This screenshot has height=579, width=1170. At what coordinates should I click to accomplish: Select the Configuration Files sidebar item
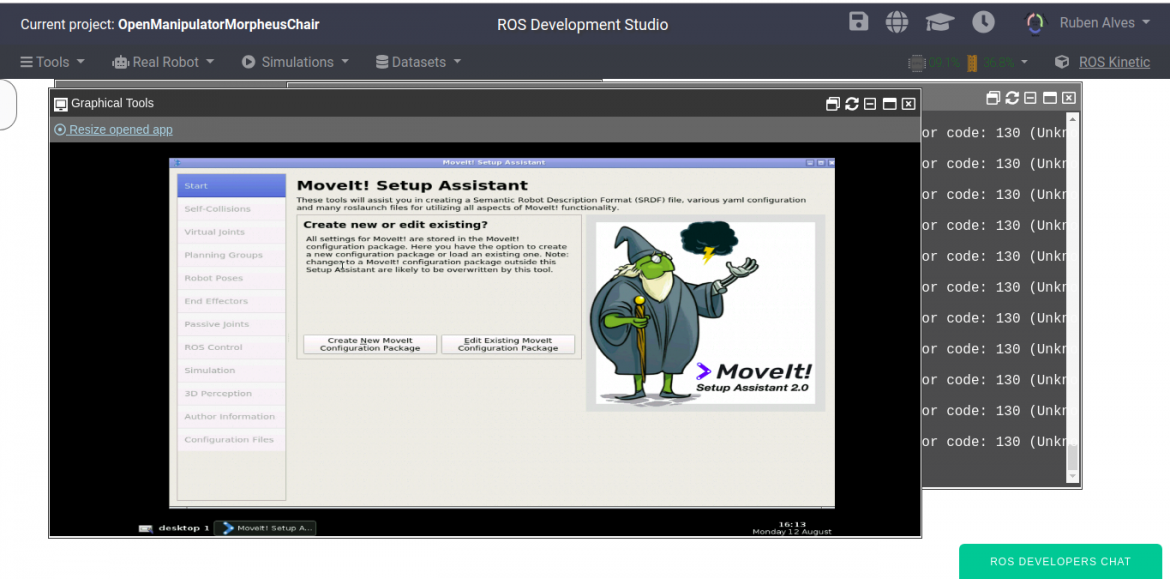[x=231, y=440]
